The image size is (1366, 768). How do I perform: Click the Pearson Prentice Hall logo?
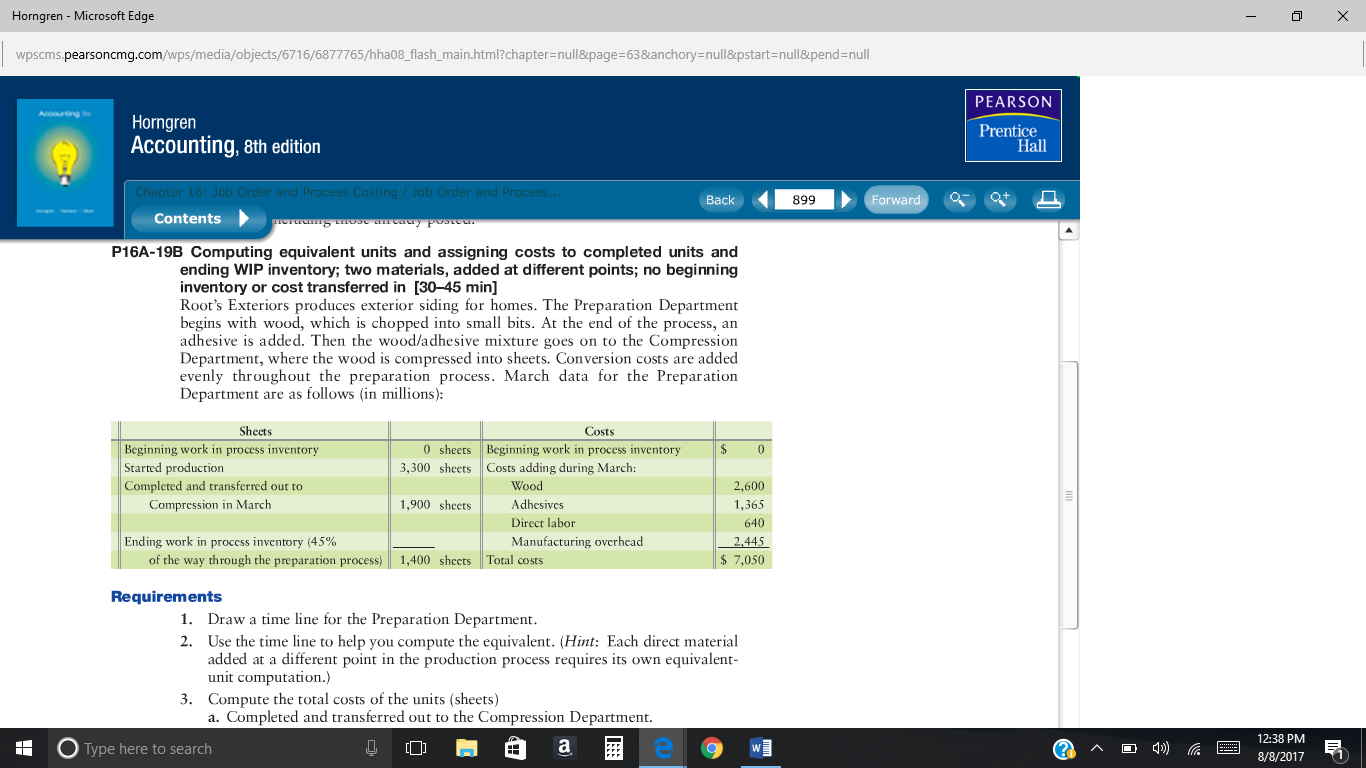click(1012, 125)
